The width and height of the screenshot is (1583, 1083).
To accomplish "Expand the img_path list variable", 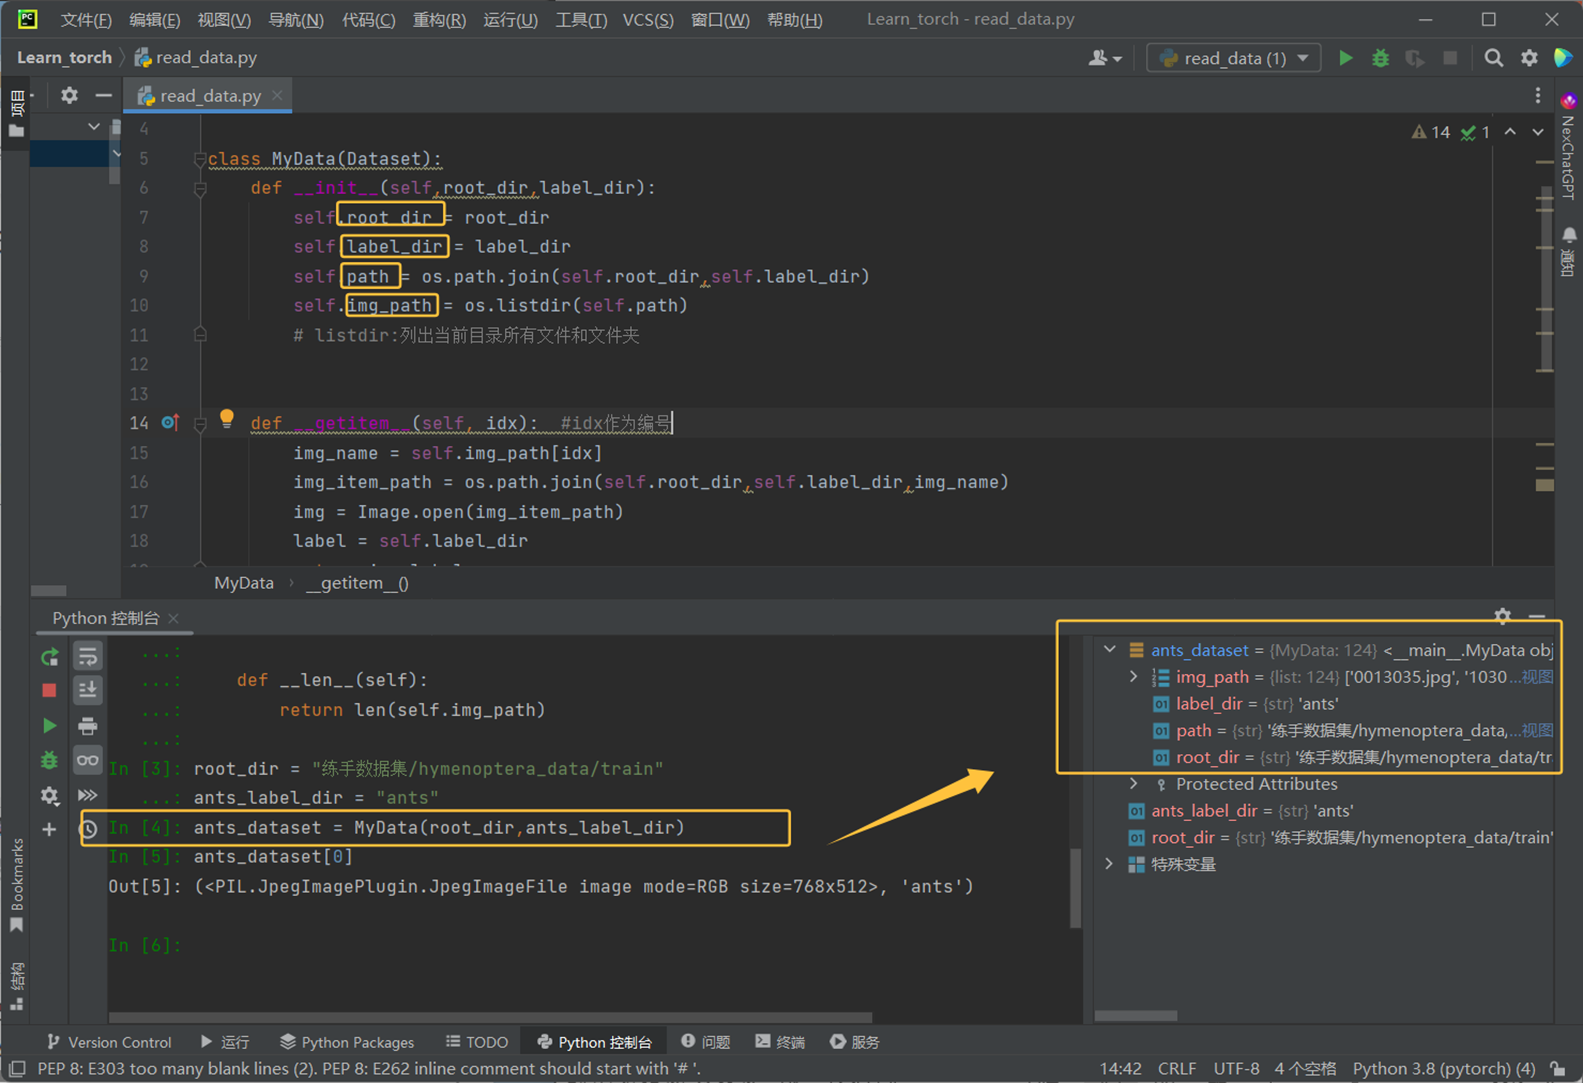I will [1134, 677].
